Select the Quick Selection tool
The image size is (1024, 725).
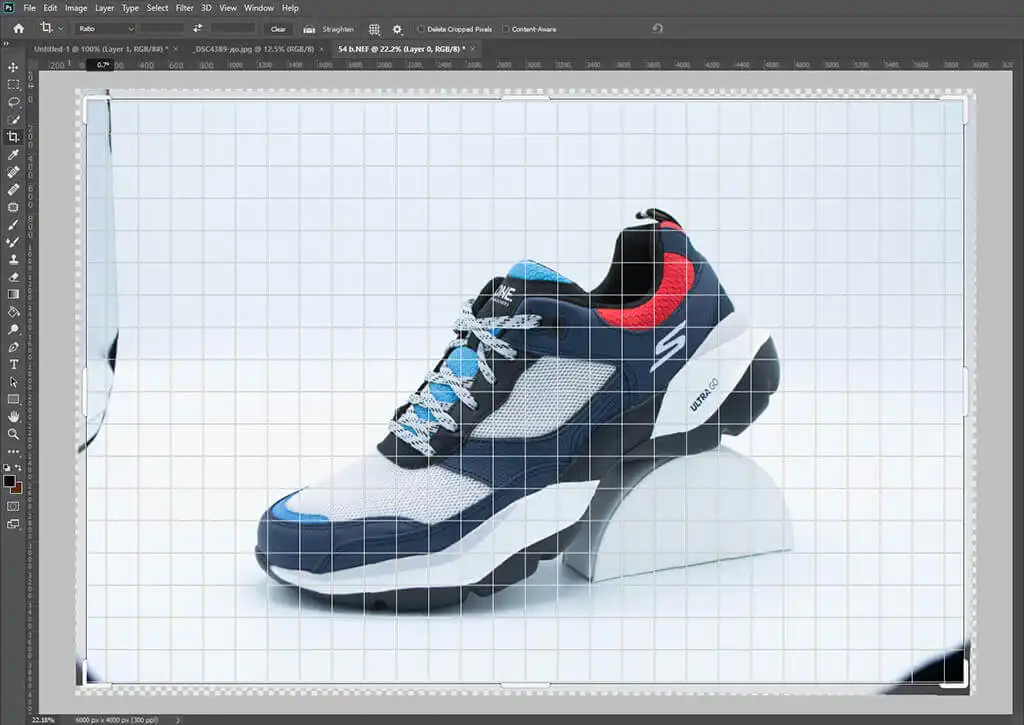tap(13, 120)
